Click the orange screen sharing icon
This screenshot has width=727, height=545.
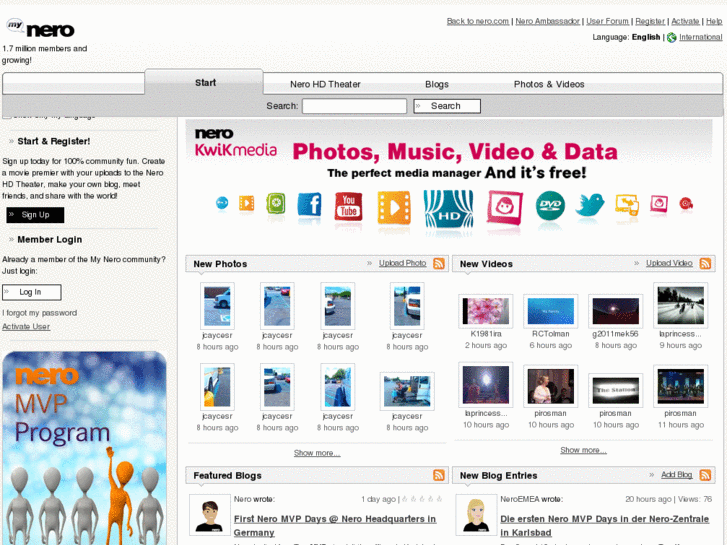(x=627, y=204)
